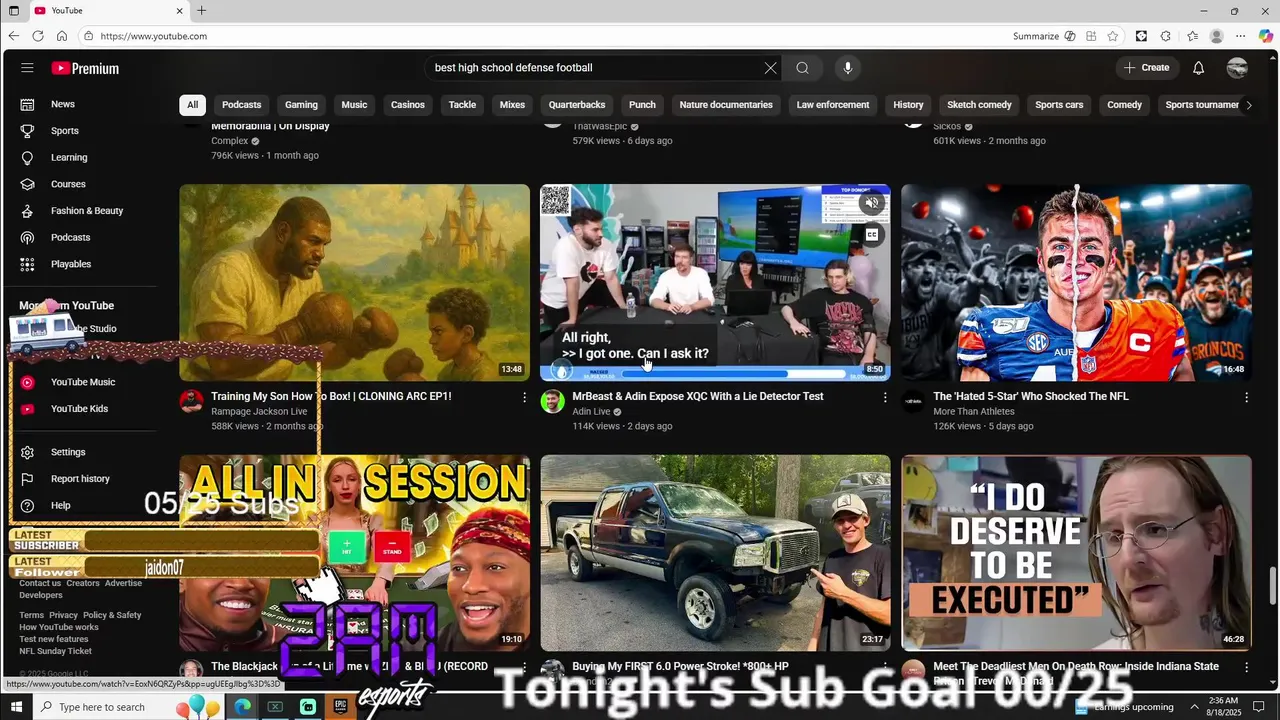Select the Quarterbacks filter chip
This screenshot has height=720, width=1280.
tap(577, 105)
